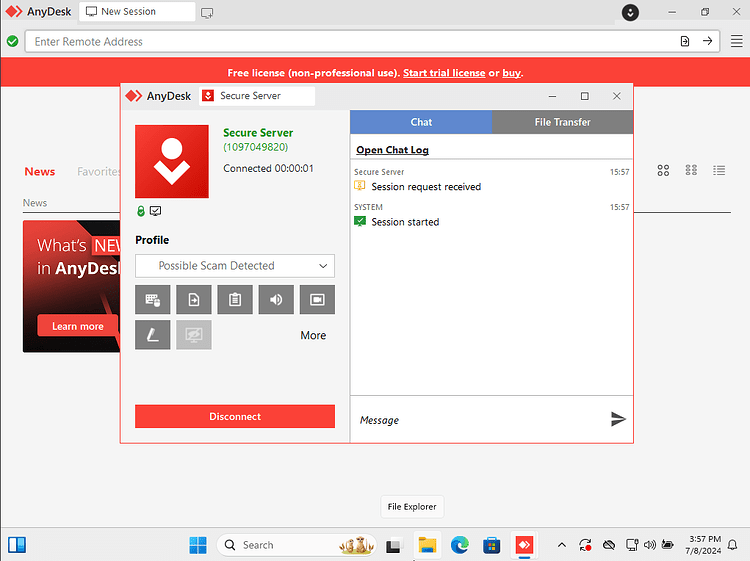Toggle the drawing pen permission icon
750x561 pixels.
(x=153, y=335)
